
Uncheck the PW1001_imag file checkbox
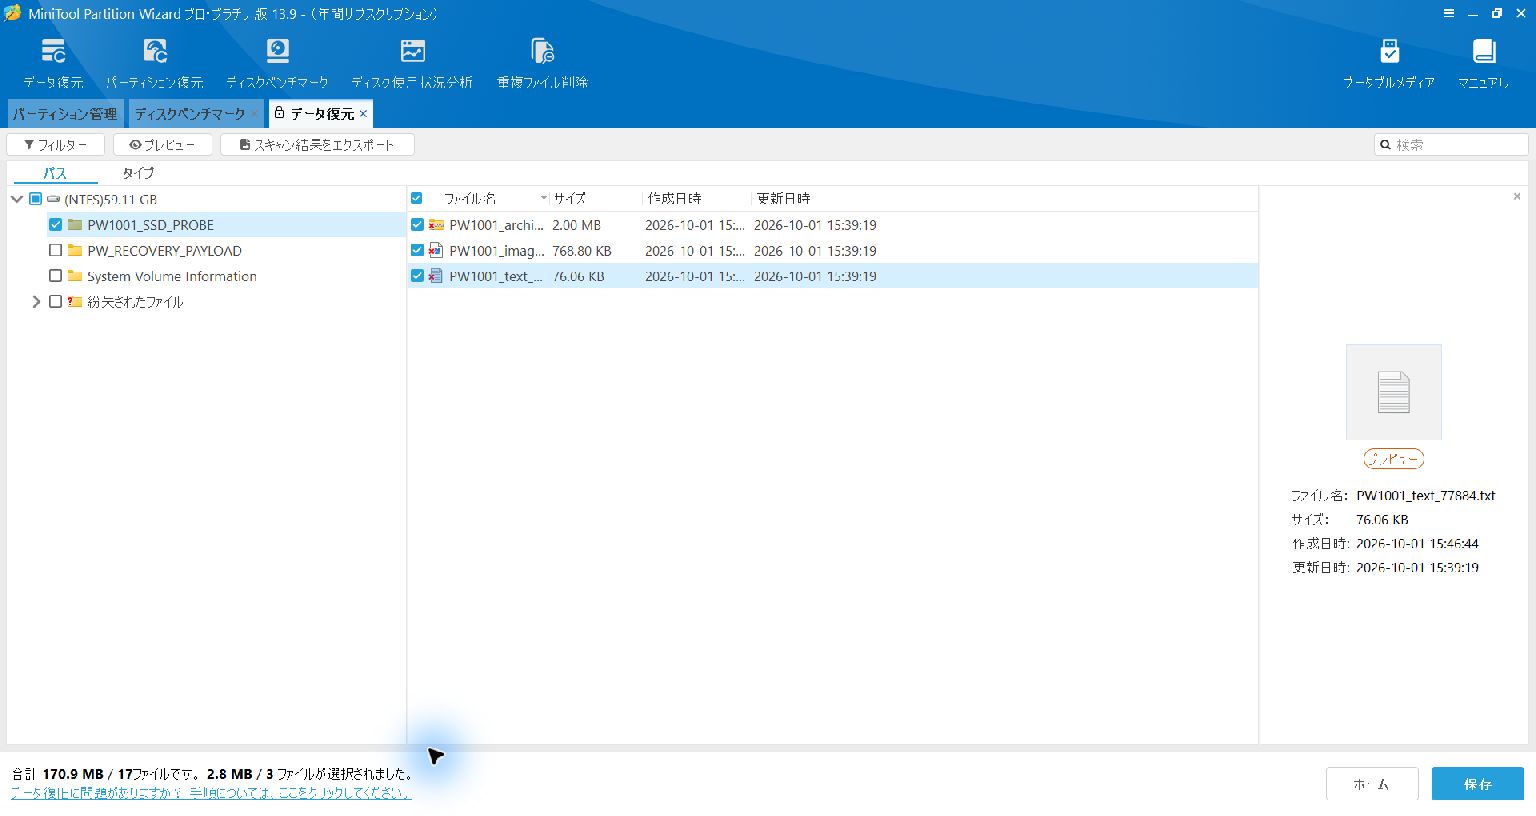click(417, 251)
